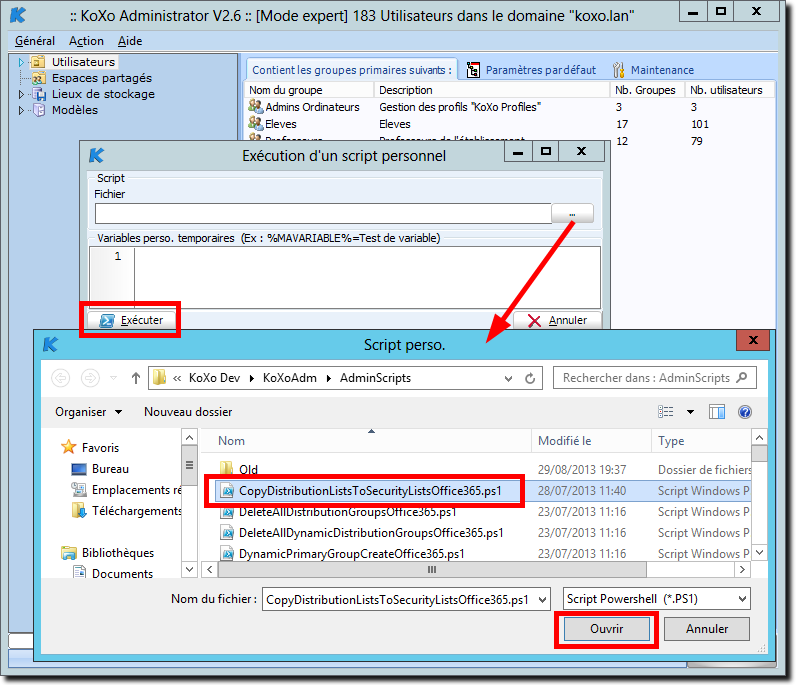Click the Fichier path input field
The height and width of the screenshot is (685, 796).
[323, 213]
